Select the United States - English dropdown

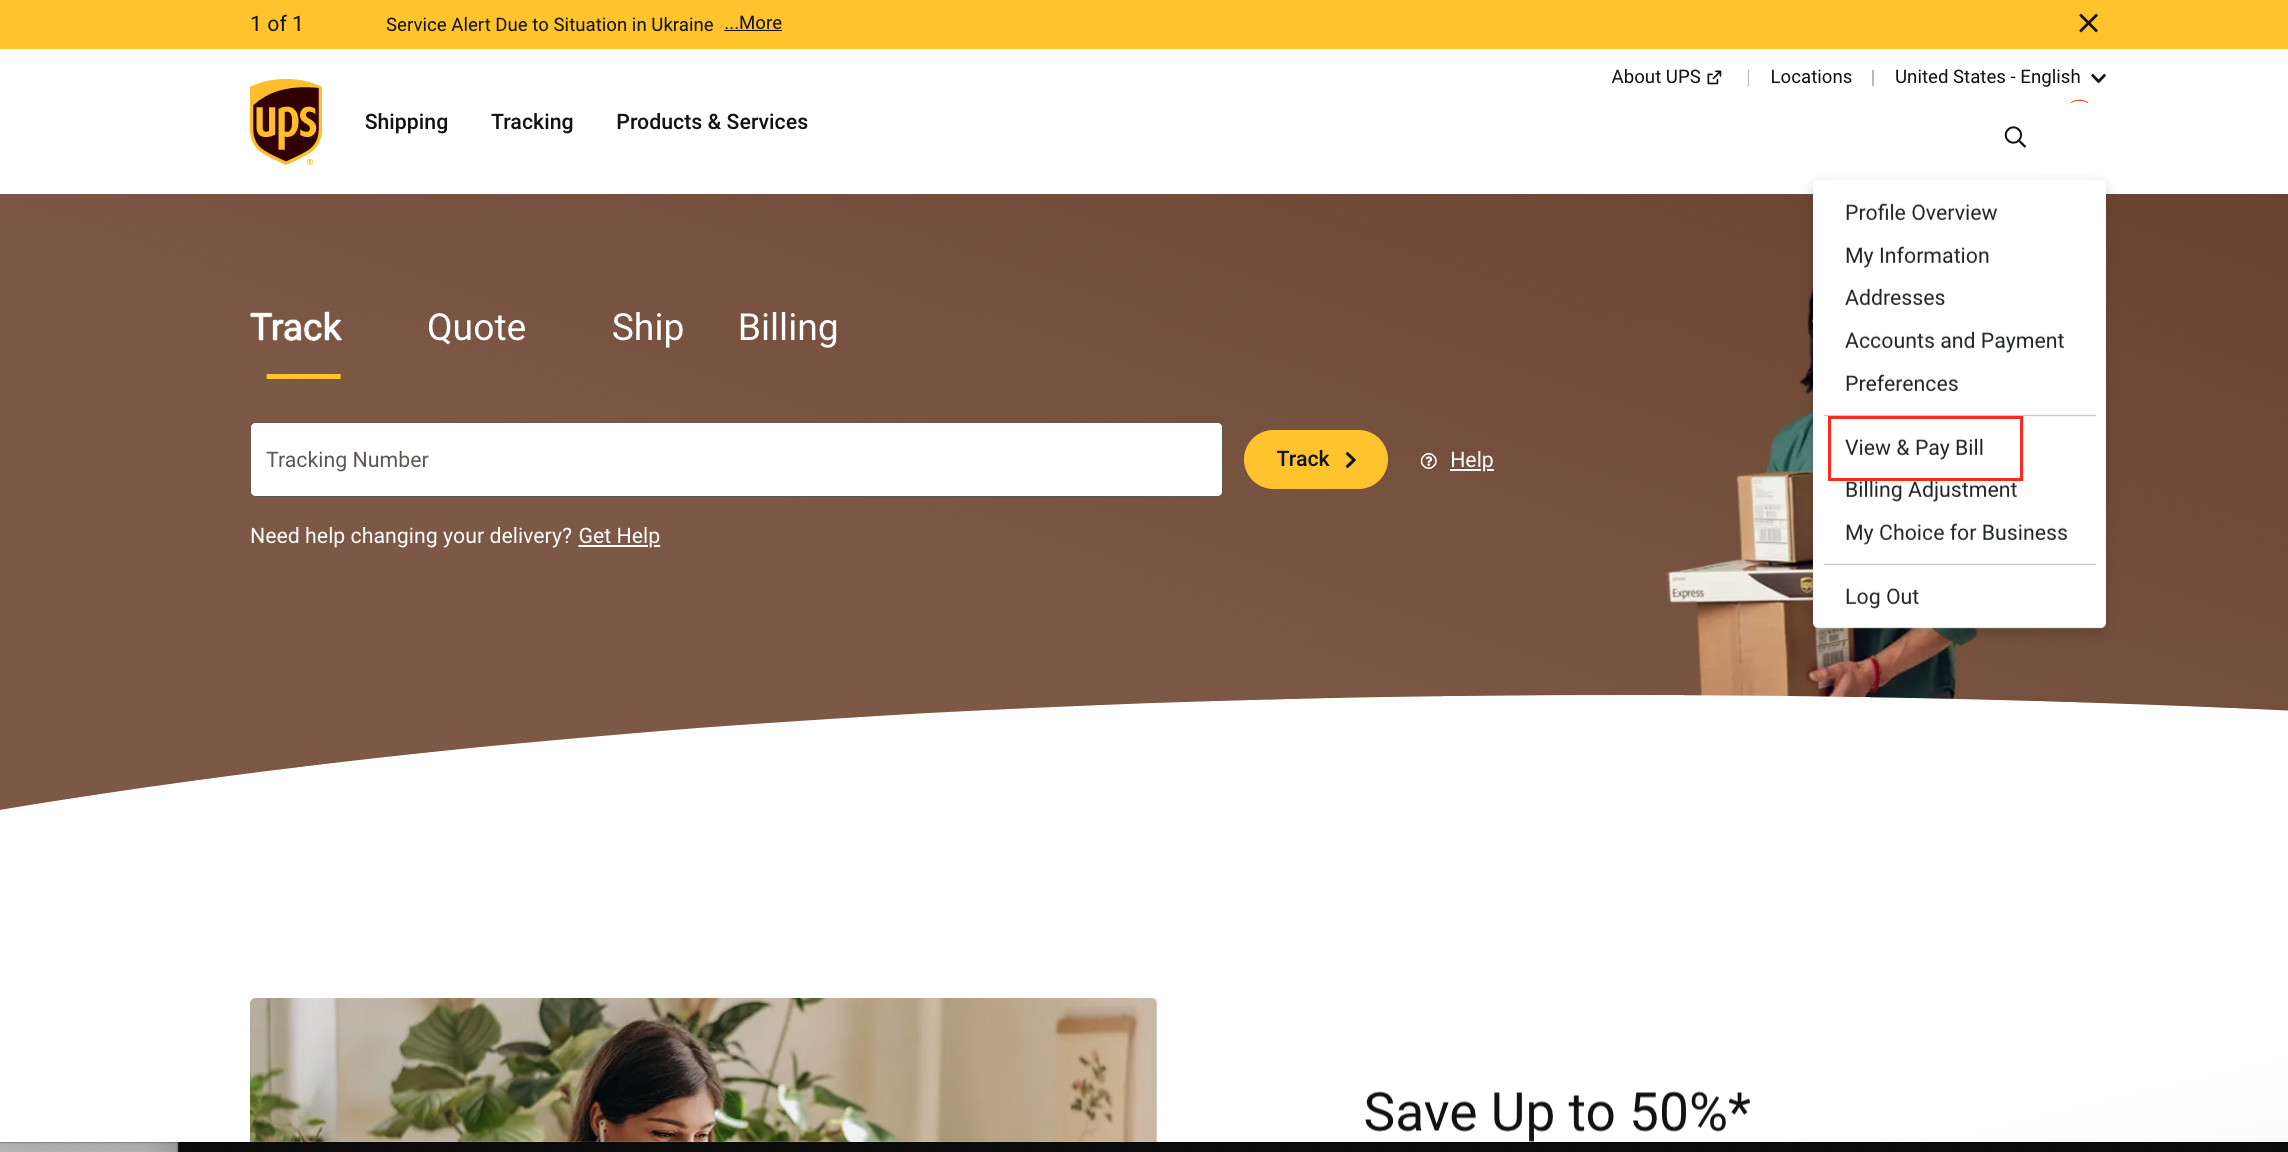(x=2000, y=76)
